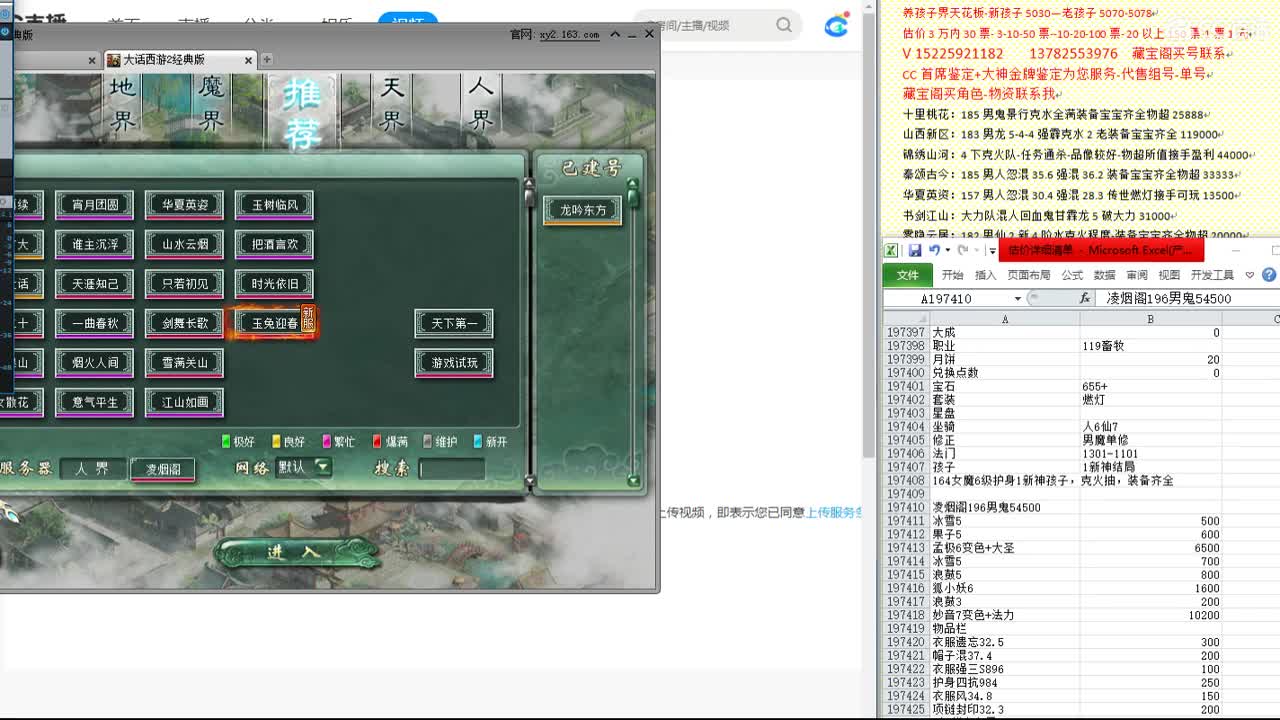Image resolution: width=1280 pixels, height=720 pixels.
Task: Switch to the 天界 server zone tab
Action: pos(392,105)
